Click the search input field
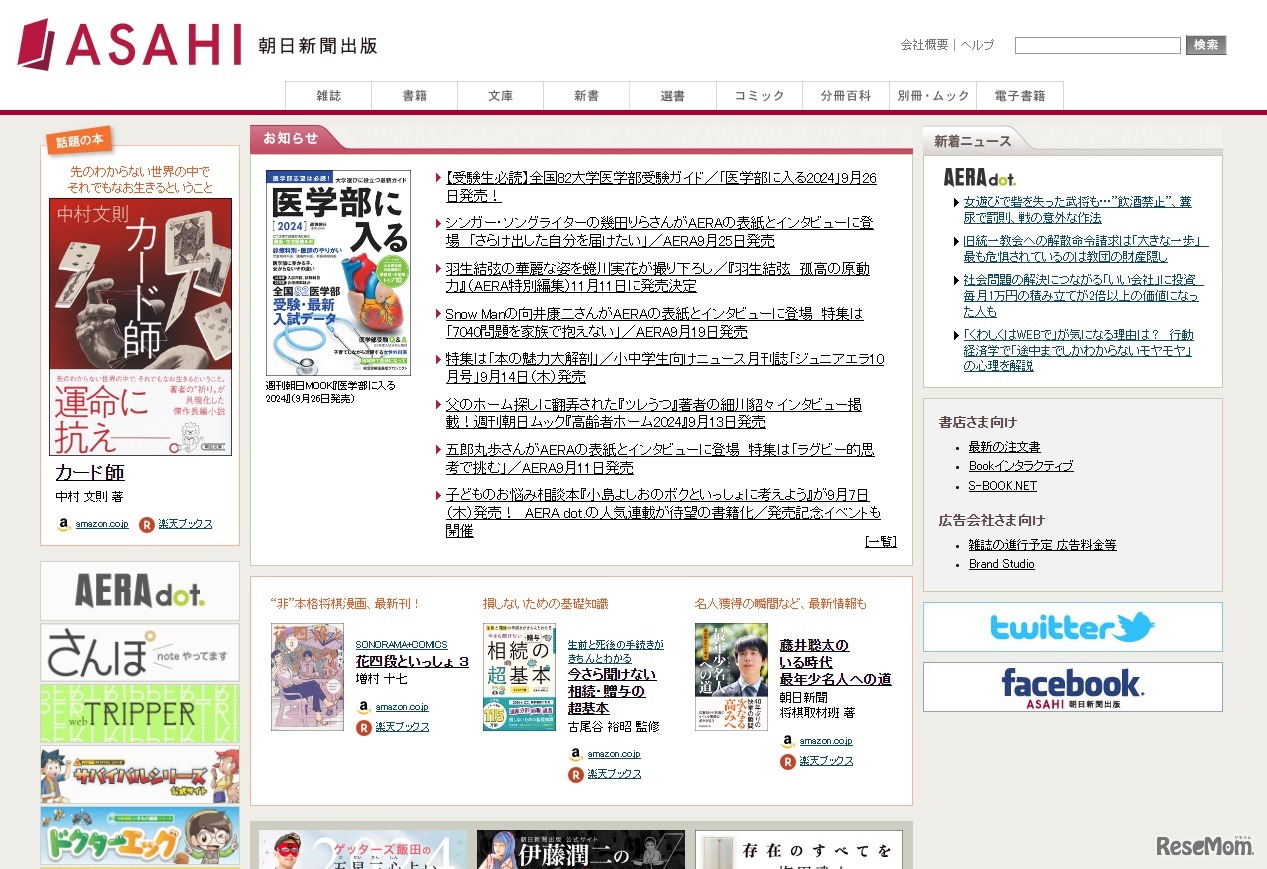This screenshot has width=1267, height=869. pos(1096,45)
